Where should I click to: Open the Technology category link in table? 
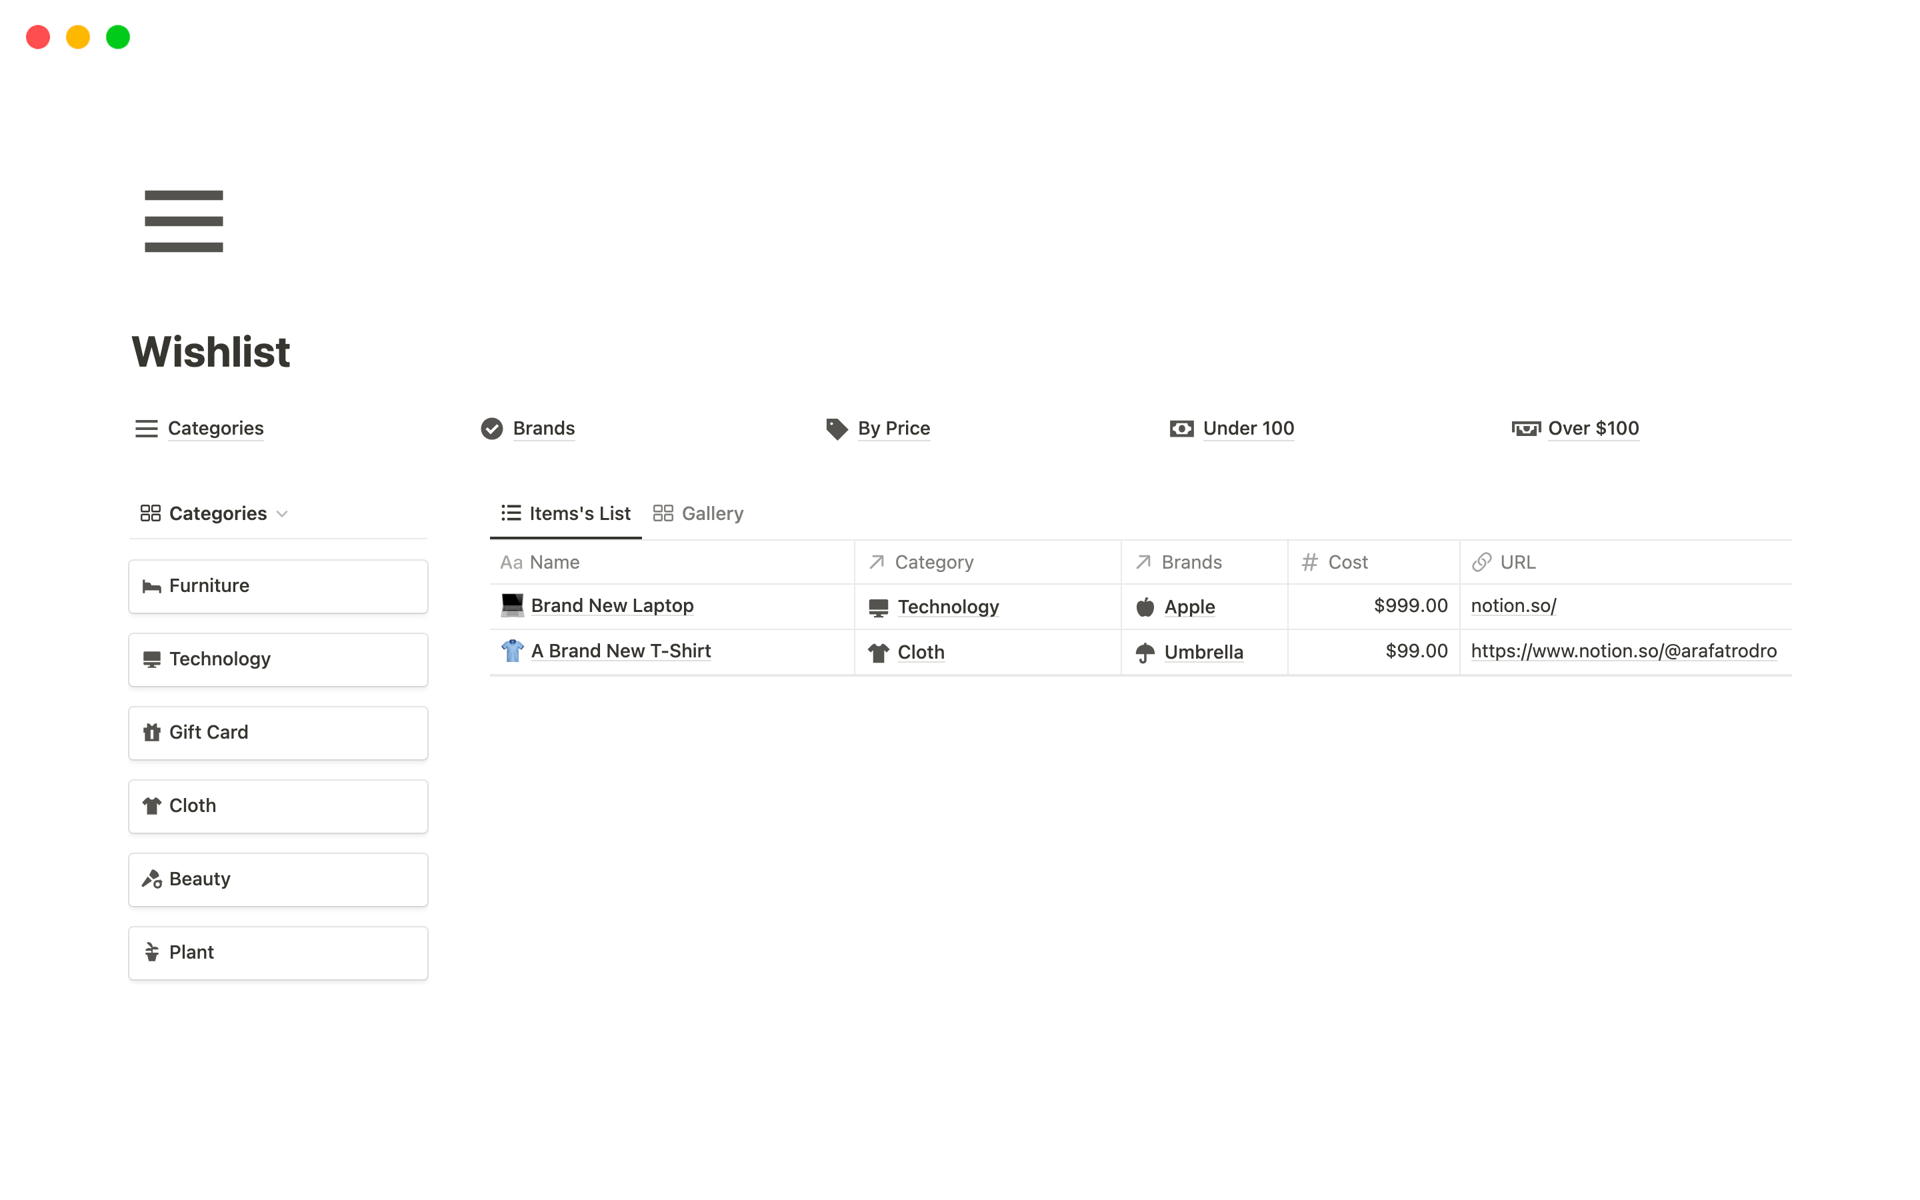947,607
